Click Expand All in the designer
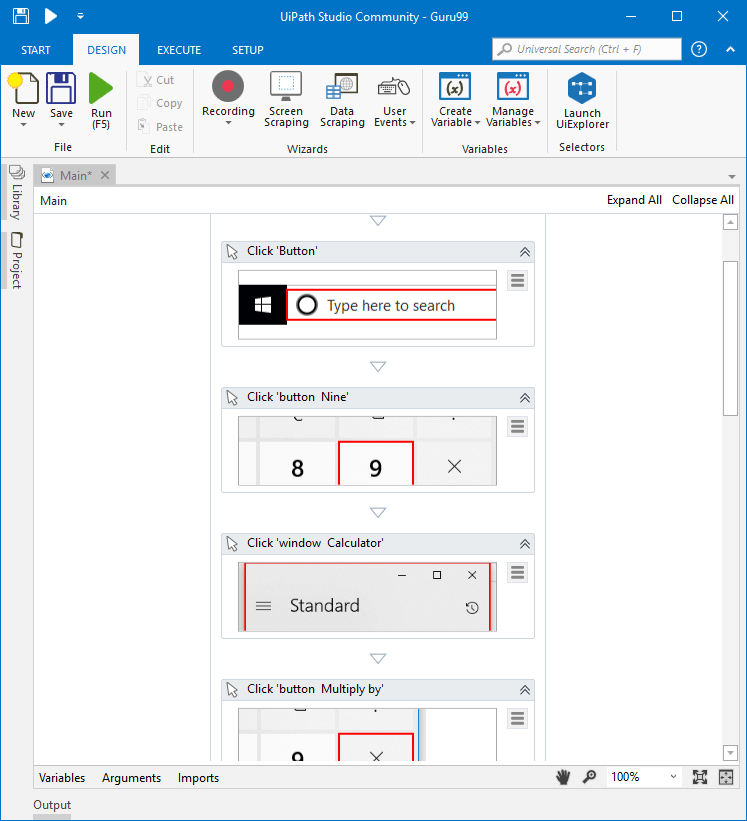 [634, 200]
